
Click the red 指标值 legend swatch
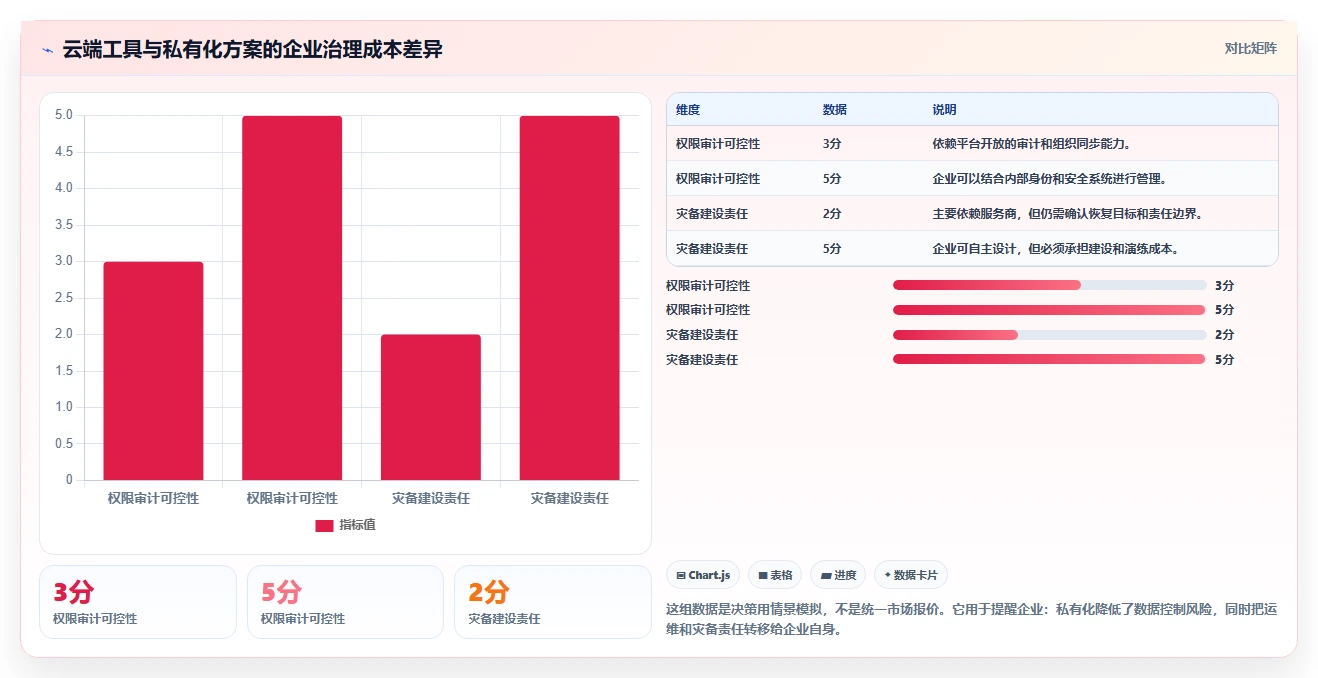pyautogui.click(x=324, y=525)
